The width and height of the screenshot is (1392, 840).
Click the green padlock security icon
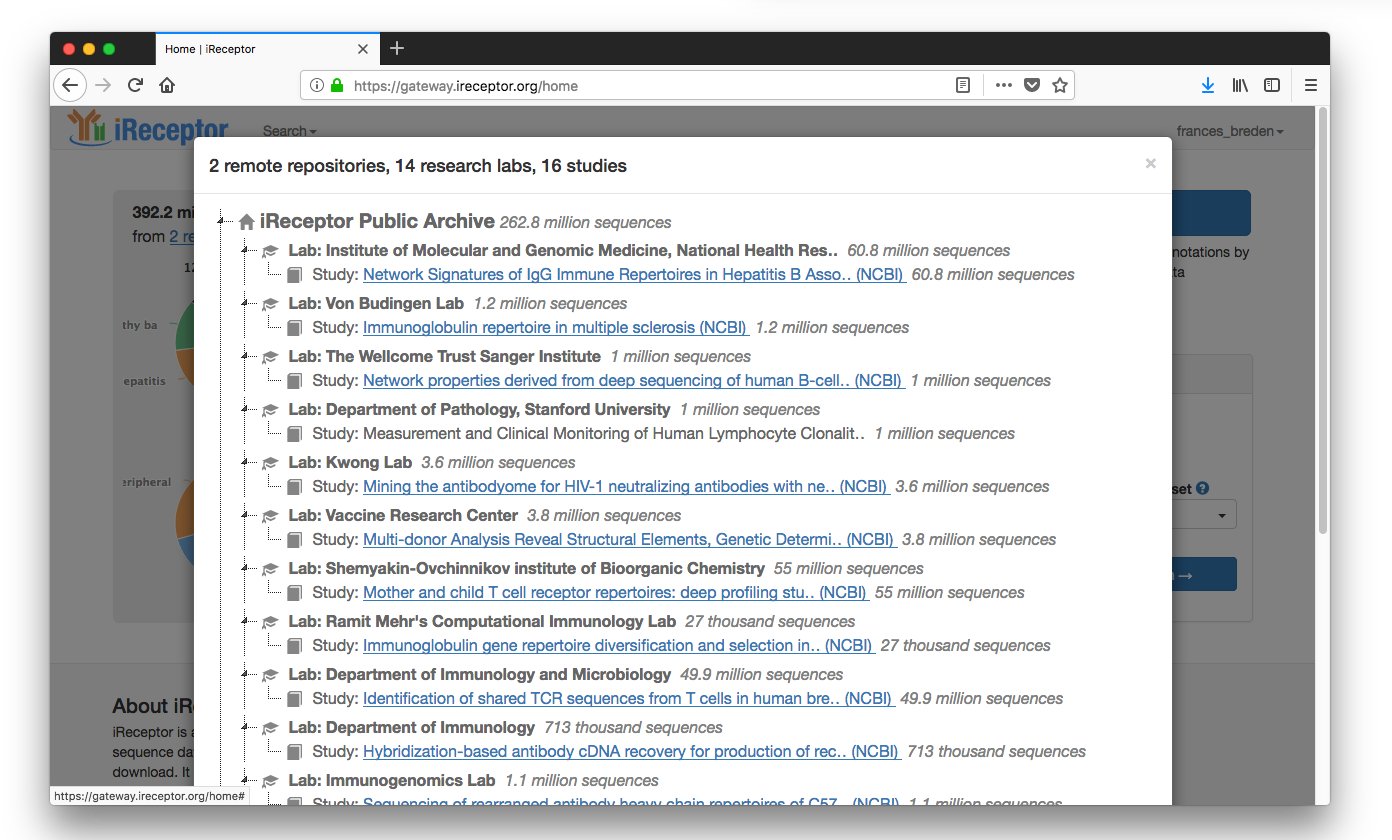coord(337,86)
